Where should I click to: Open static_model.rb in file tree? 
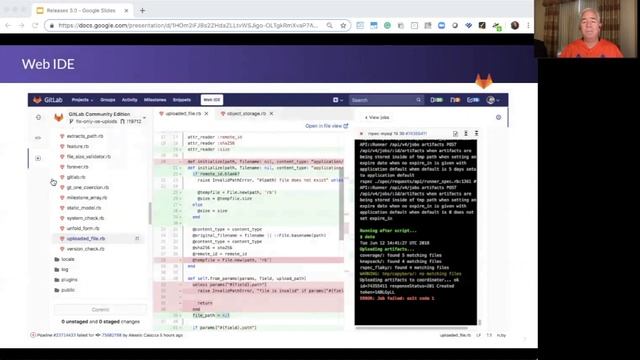point(84,208)
